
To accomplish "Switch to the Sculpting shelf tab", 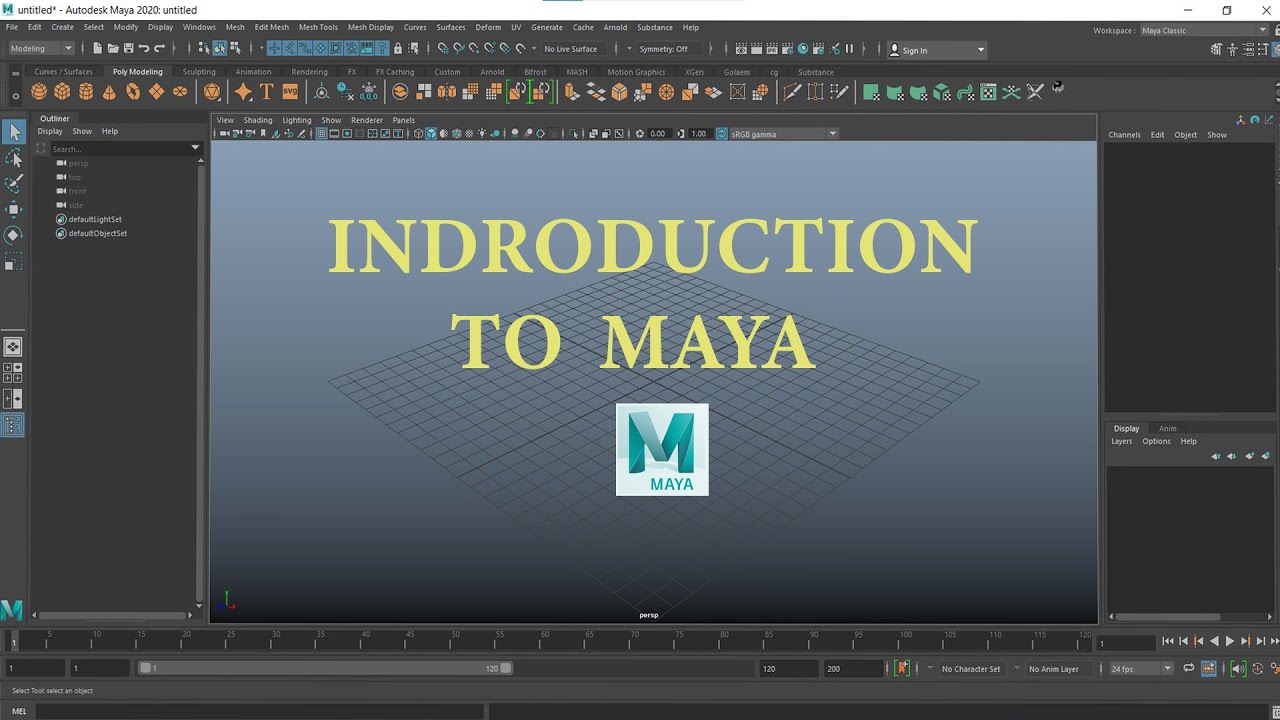I will click(x=199, y=72).
